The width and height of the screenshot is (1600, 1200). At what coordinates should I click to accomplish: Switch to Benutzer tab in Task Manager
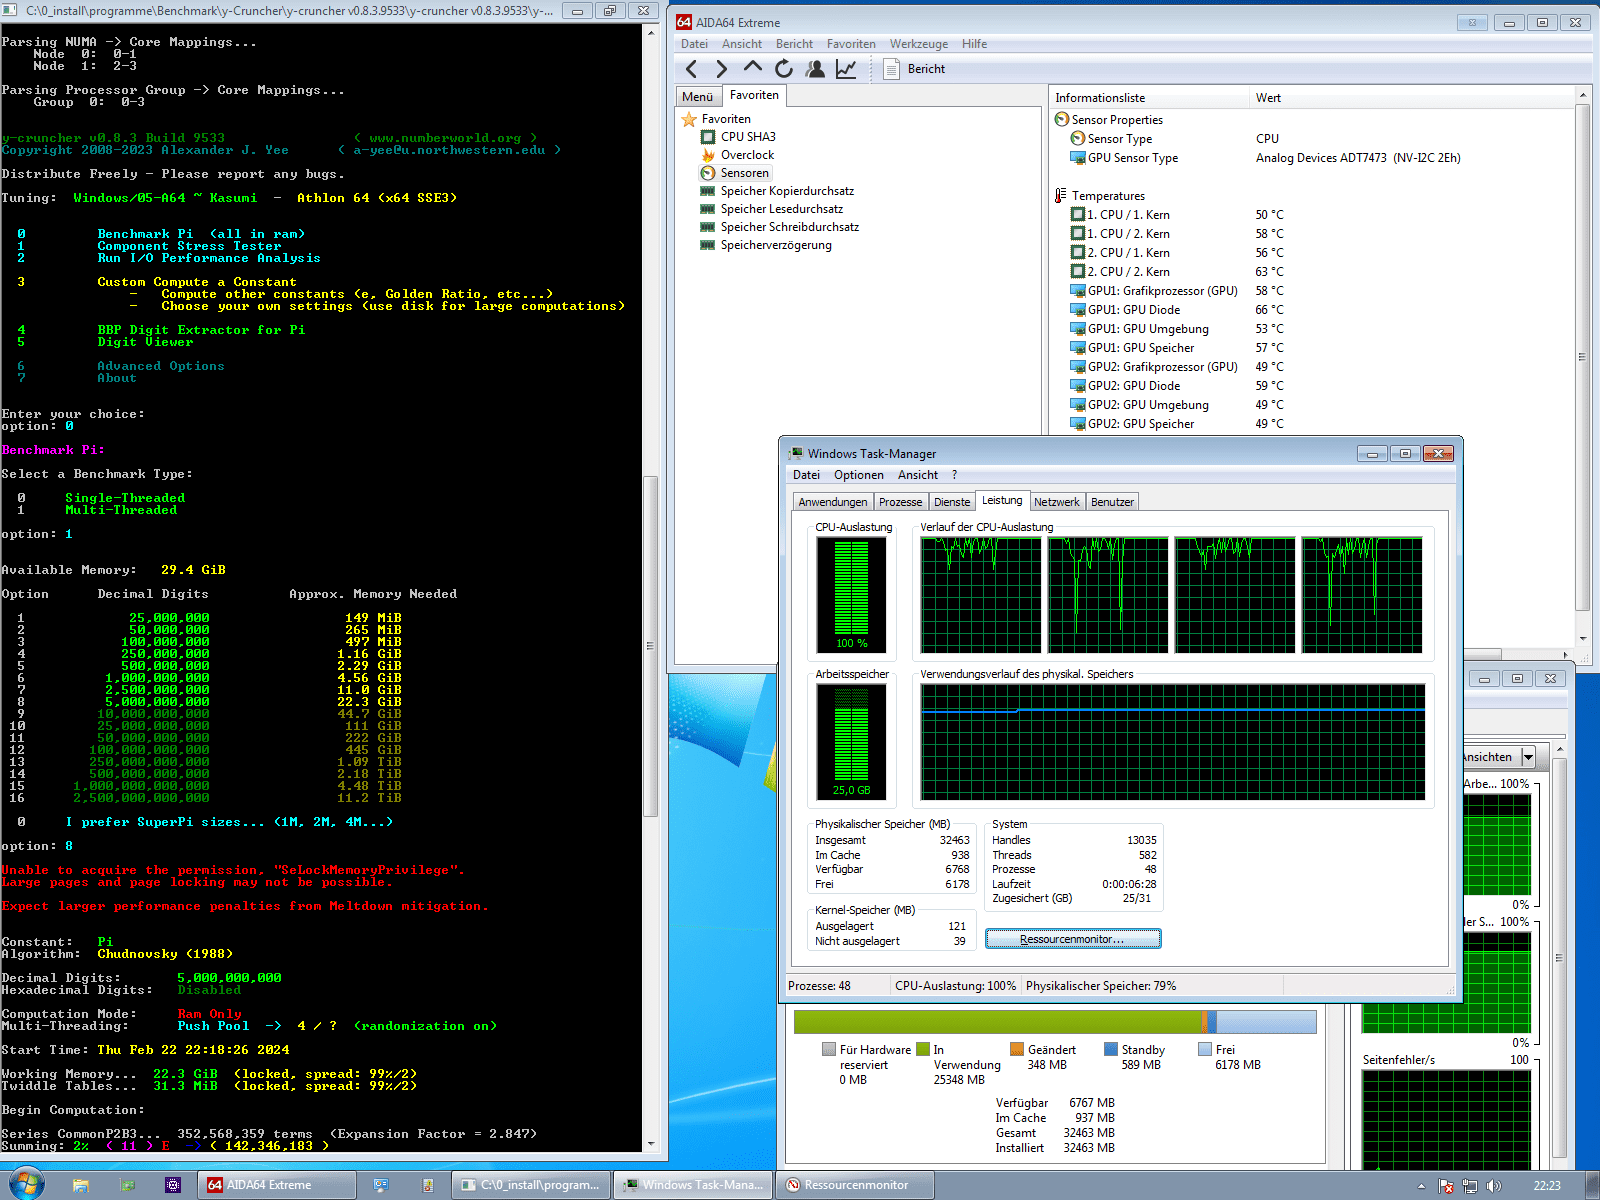point(1112,502)
